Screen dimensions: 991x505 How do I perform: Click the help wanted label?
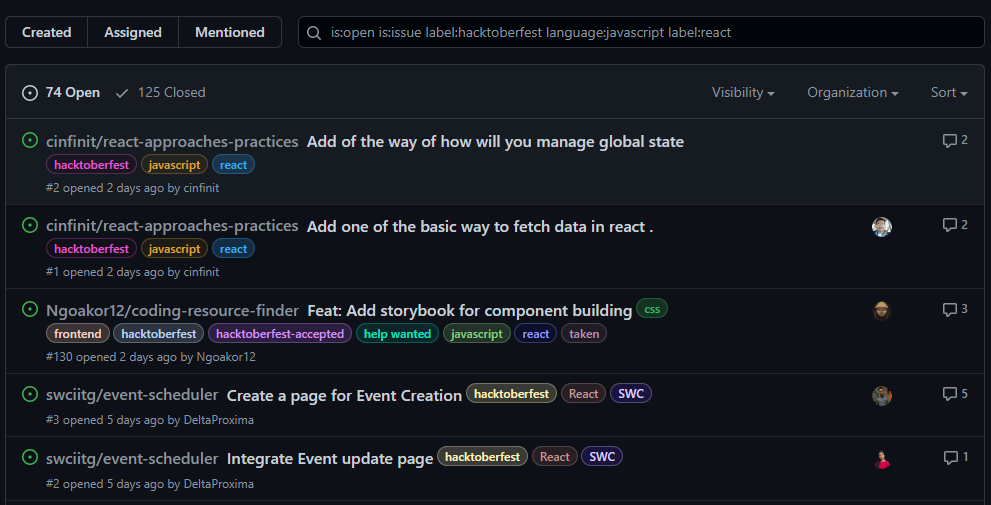(x=398, y=334)
